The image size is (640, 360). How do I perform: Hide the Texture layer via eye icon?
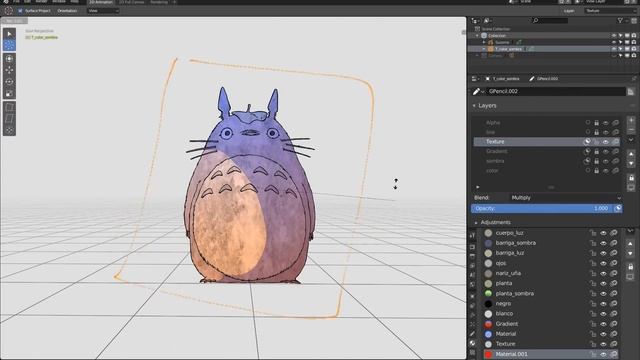coord(606,142)
